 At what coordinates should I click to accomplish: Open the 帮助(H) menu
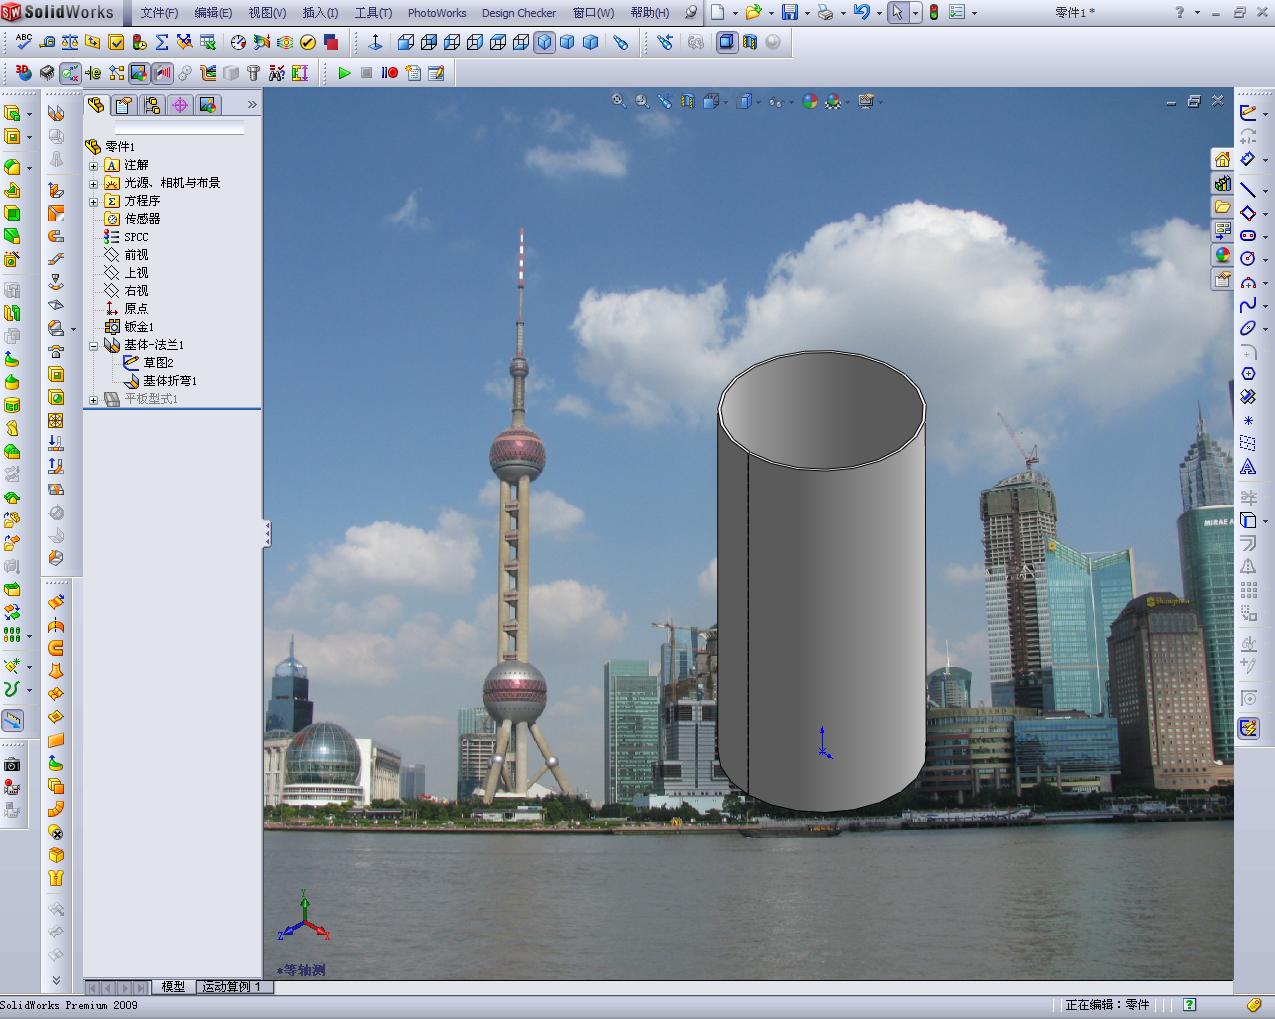coord(650,13)
